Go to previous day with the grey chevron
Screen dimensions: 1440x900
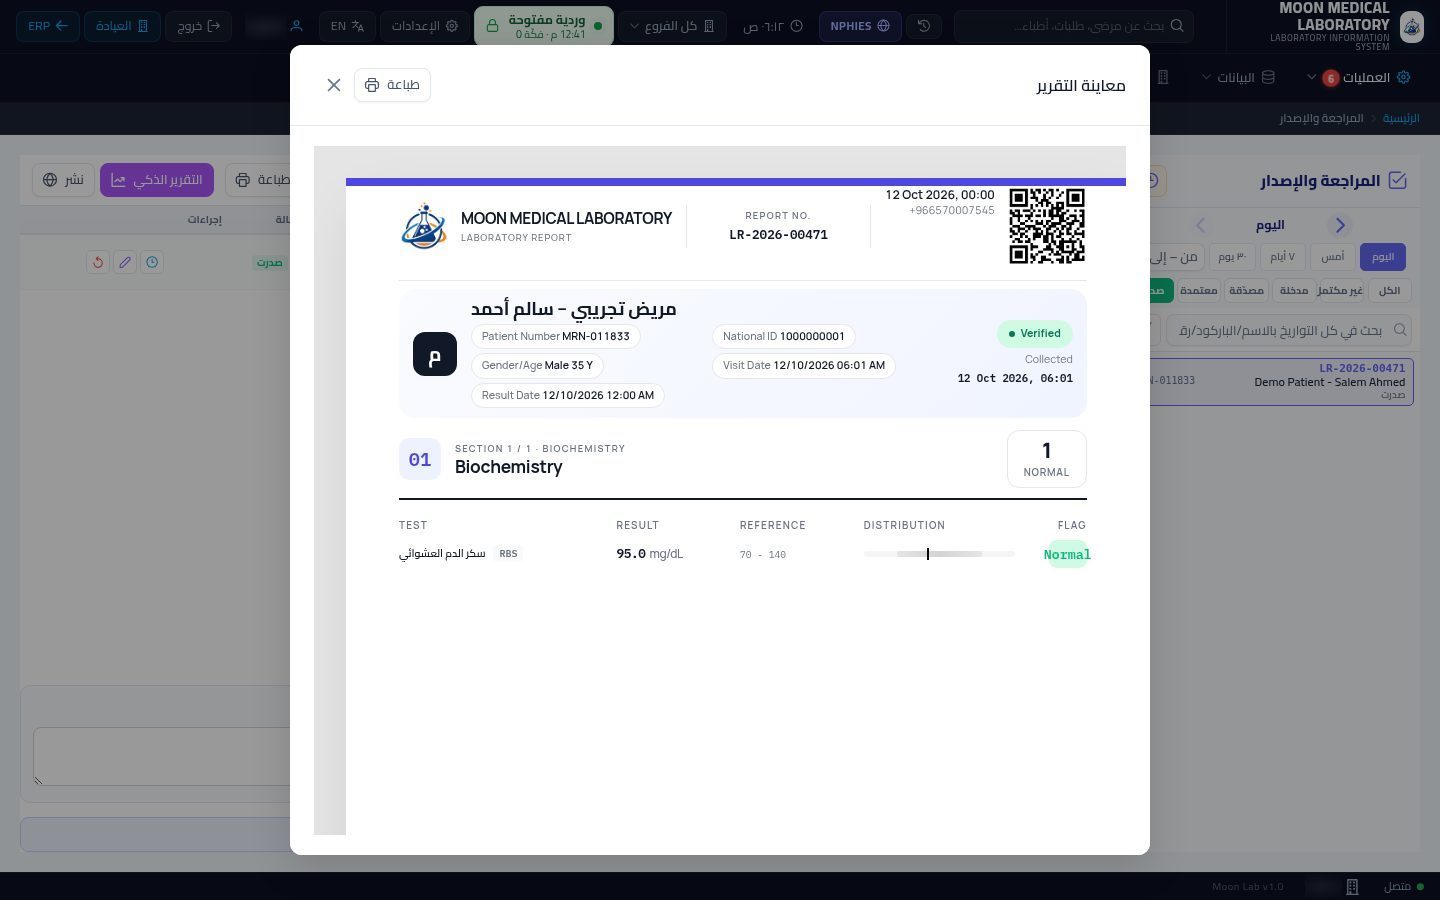1201,225
